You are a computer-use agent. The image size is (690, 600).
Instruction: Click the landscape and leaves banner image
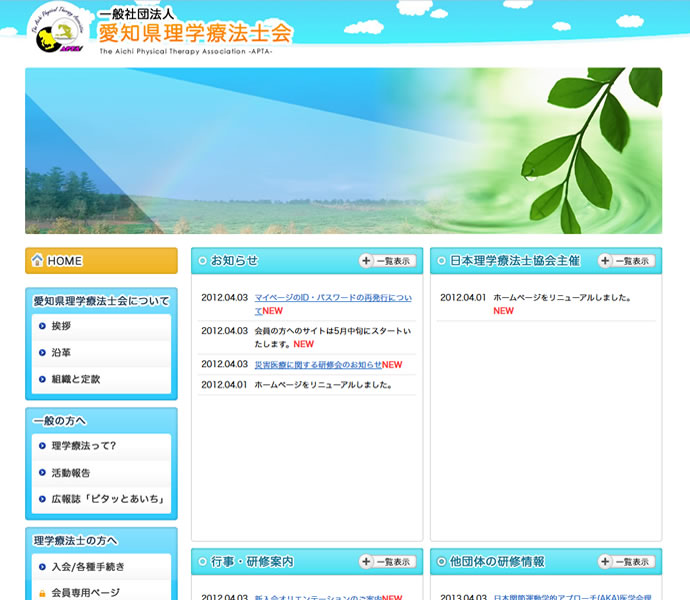point(343,151)
